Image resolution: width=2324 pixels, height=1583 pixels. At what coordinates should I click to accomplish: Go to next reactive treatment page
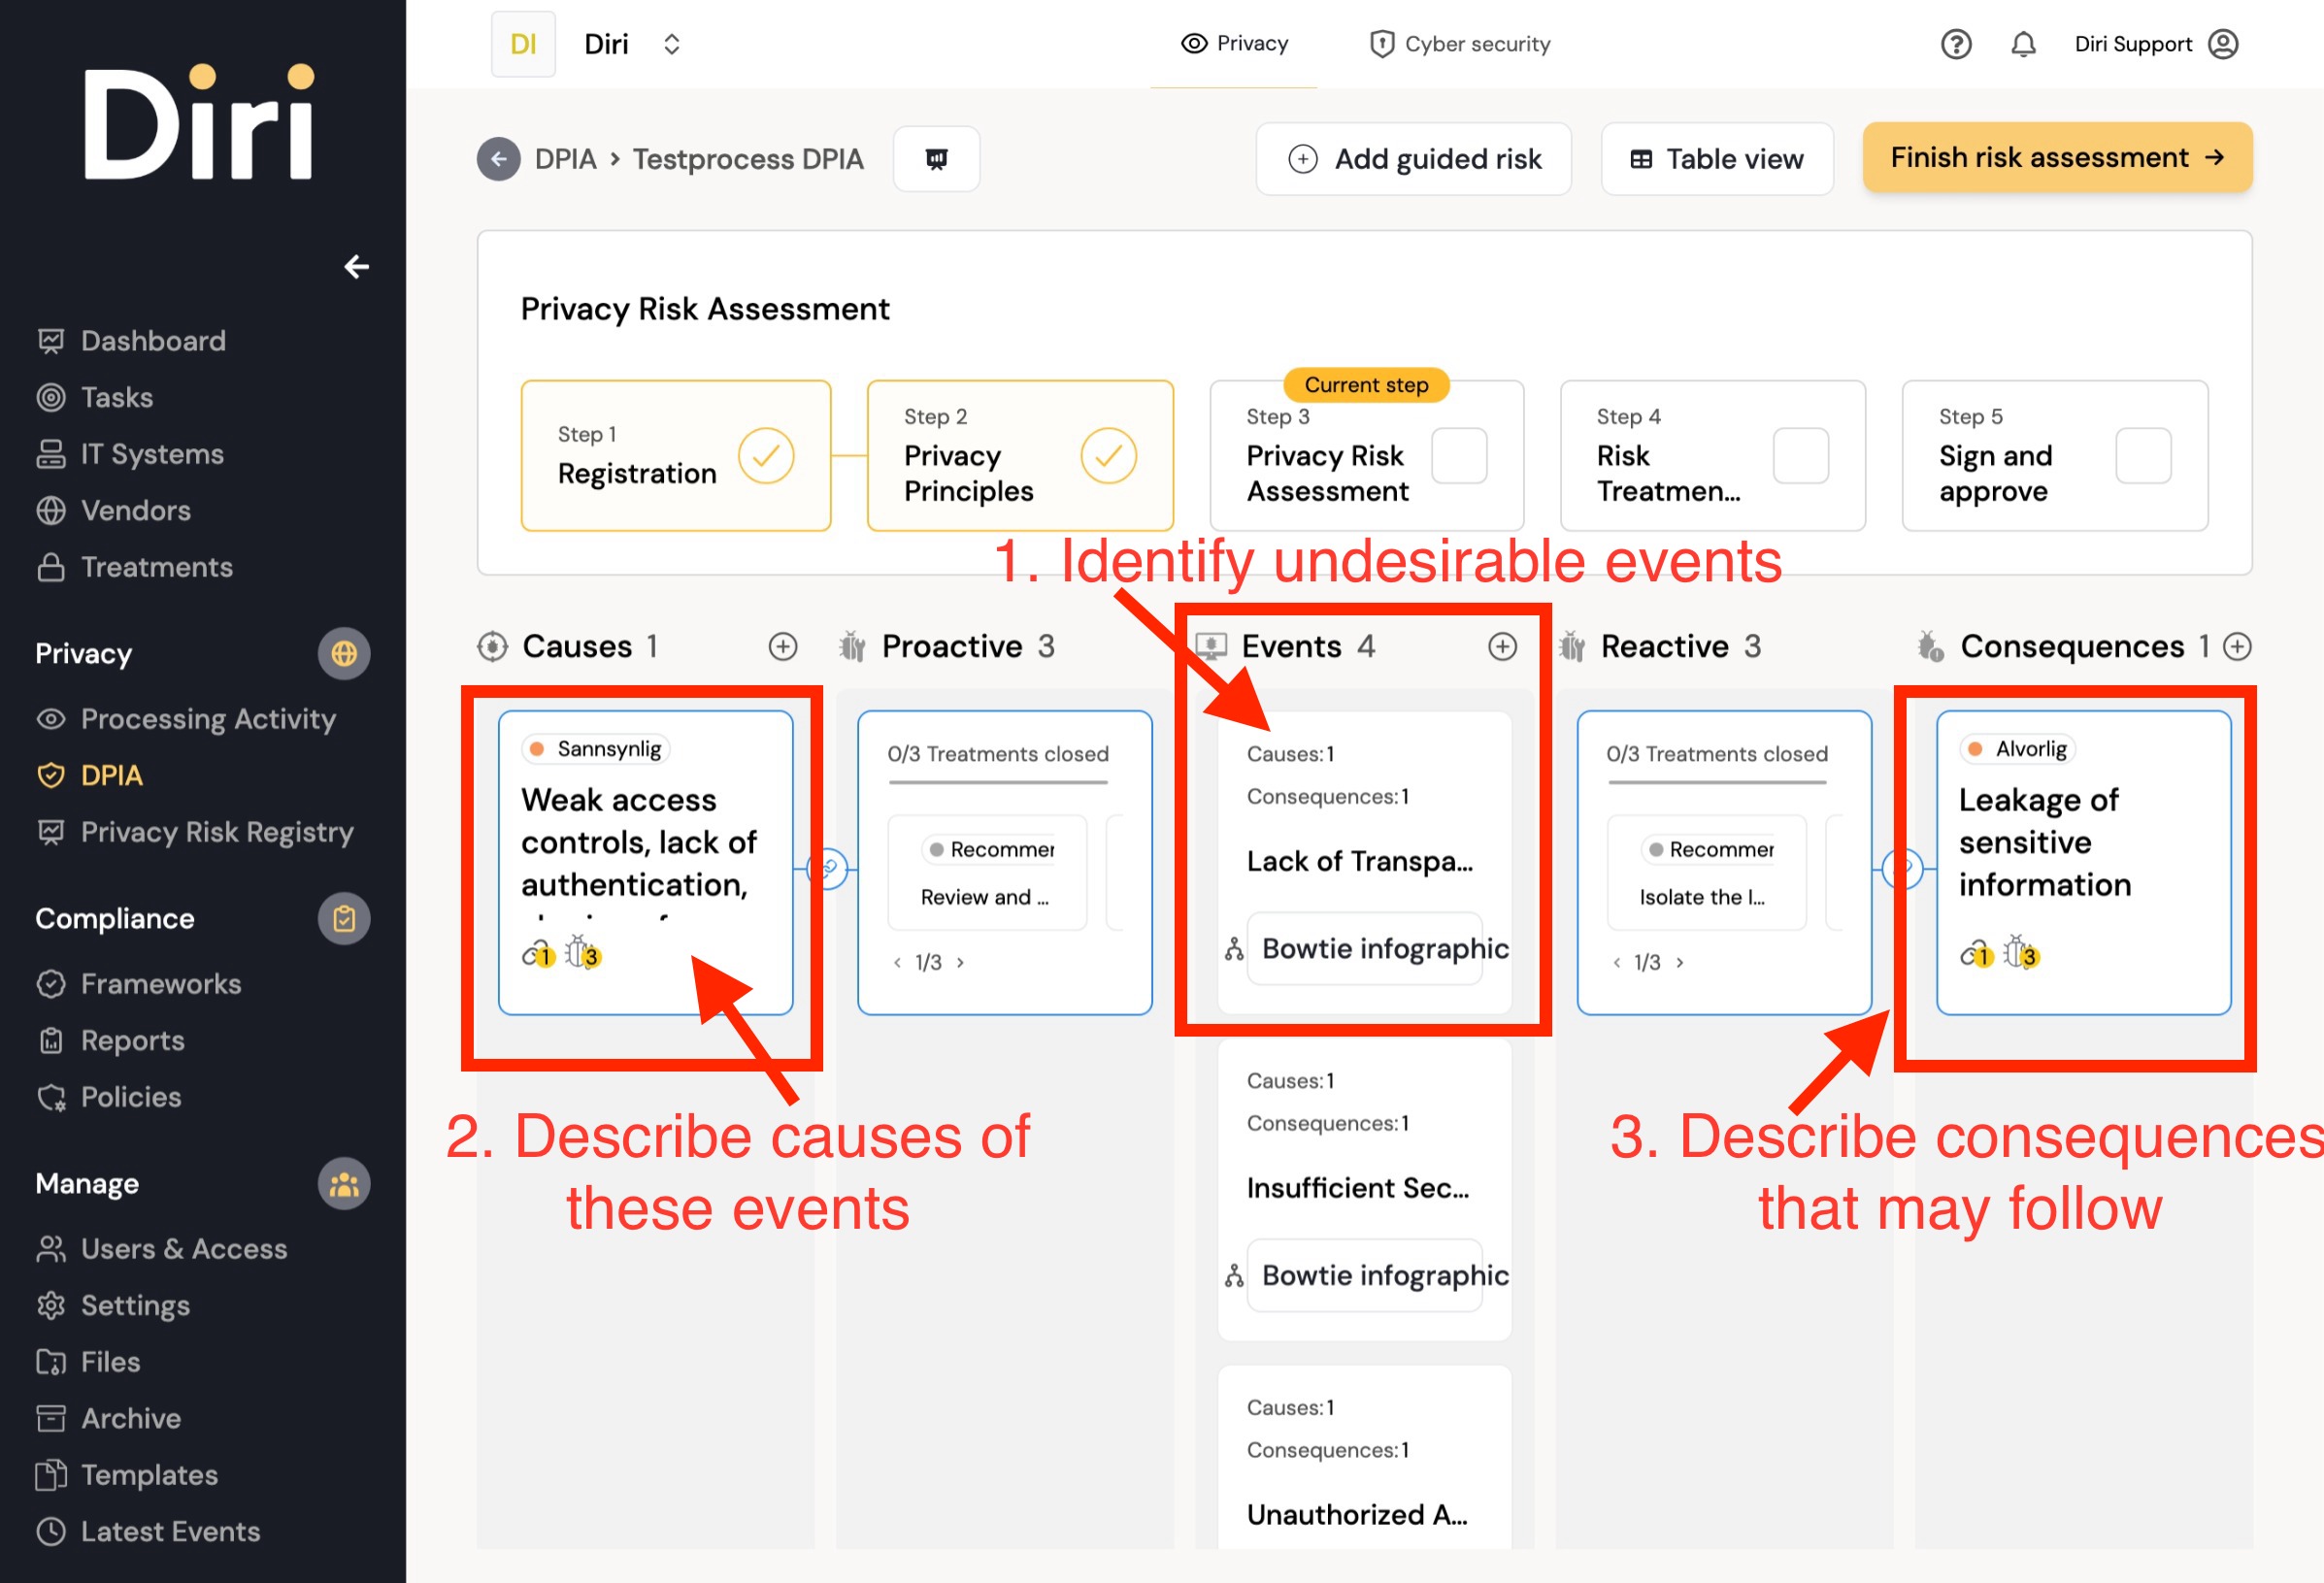1680,962
